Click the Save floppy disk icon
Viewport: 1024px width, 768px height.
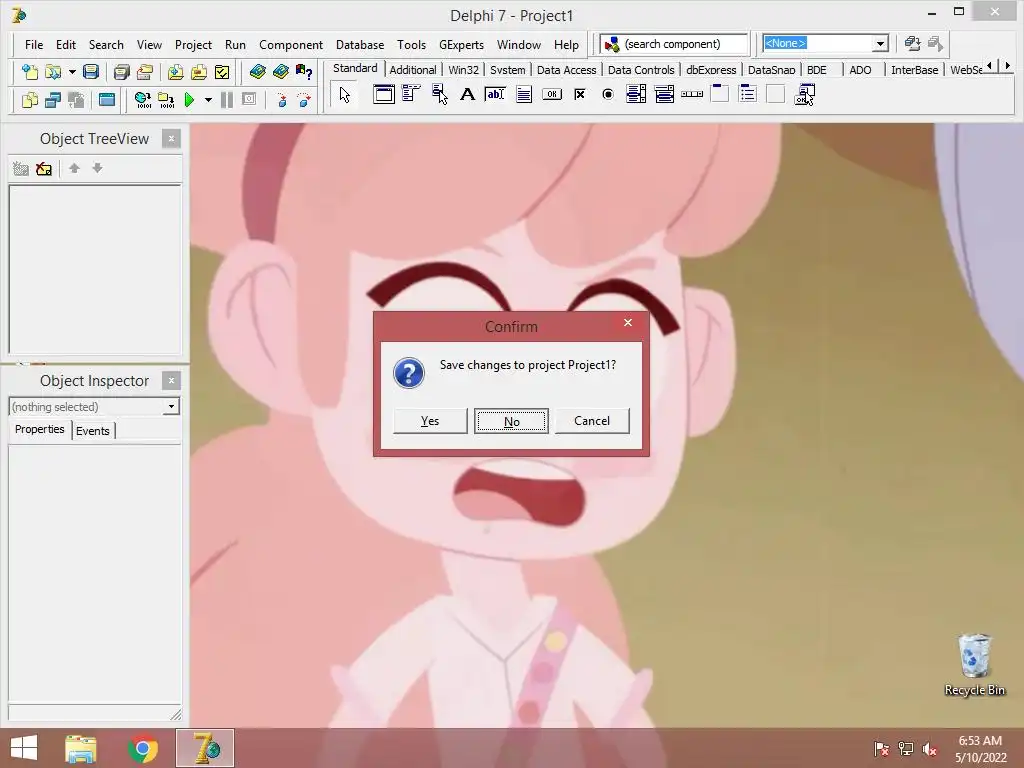pyautogui.click(x=91, y=71)
